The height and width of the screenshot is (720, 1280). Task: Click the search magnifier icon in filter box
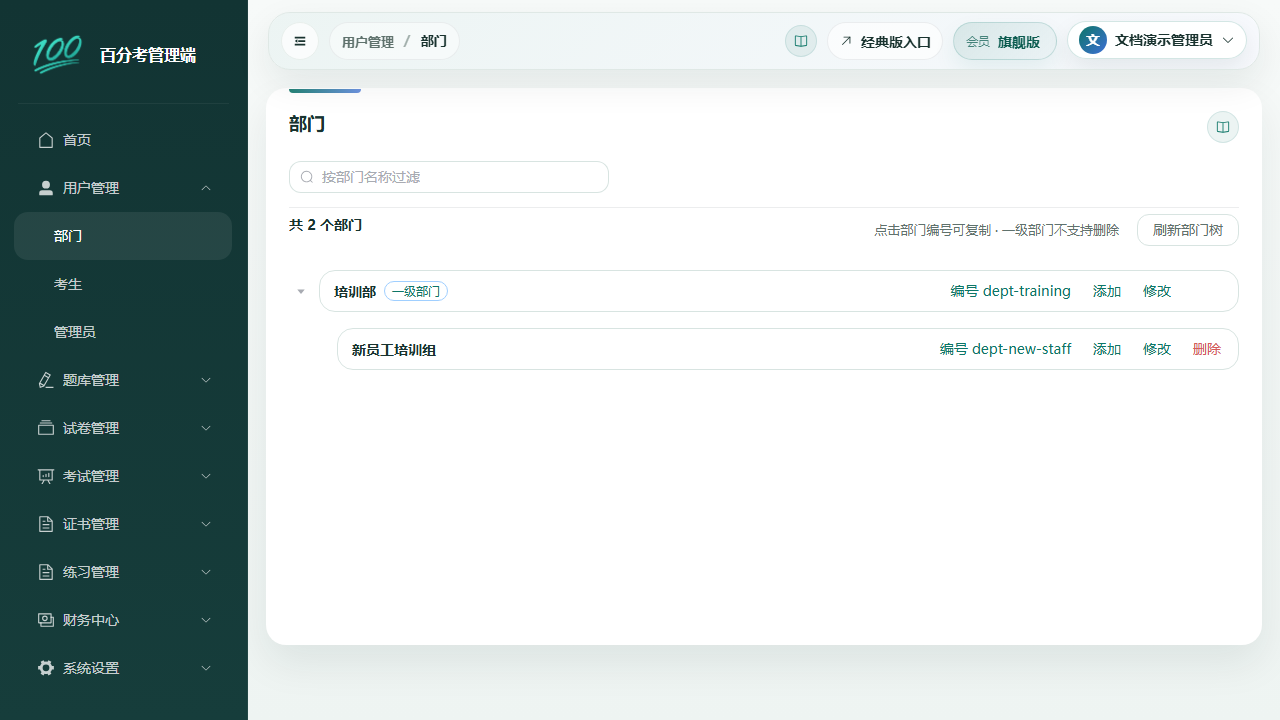[307, 177]
